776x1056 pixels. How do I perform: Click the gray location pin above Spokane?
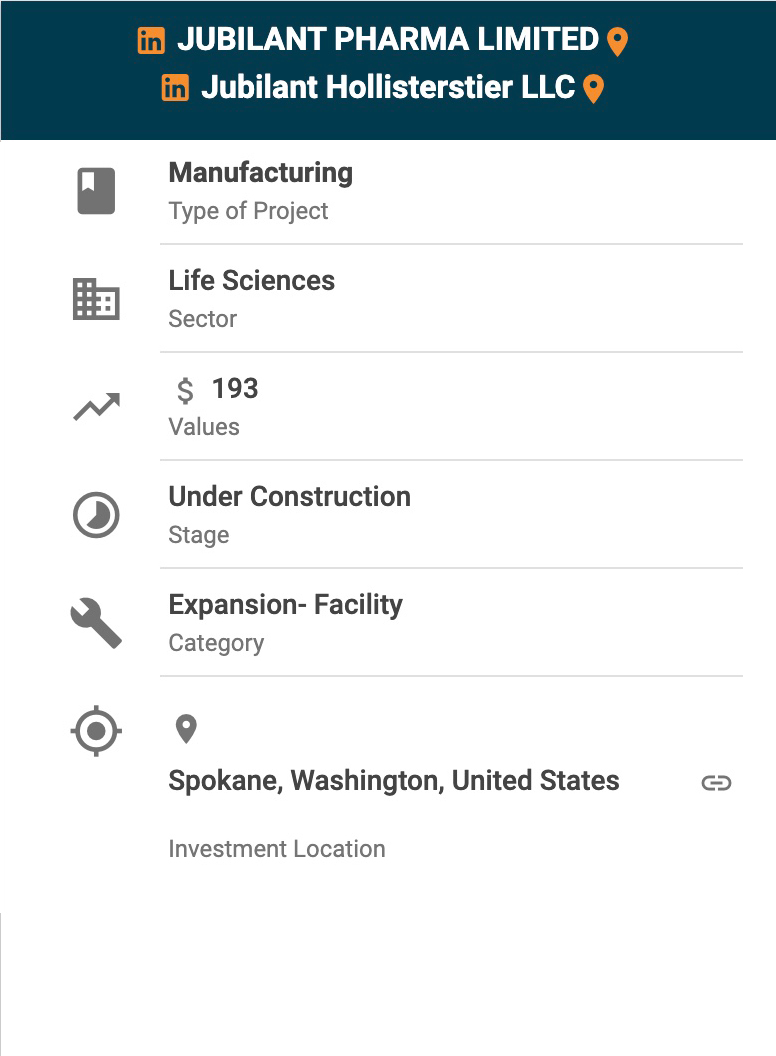click(x=186, y=729)
